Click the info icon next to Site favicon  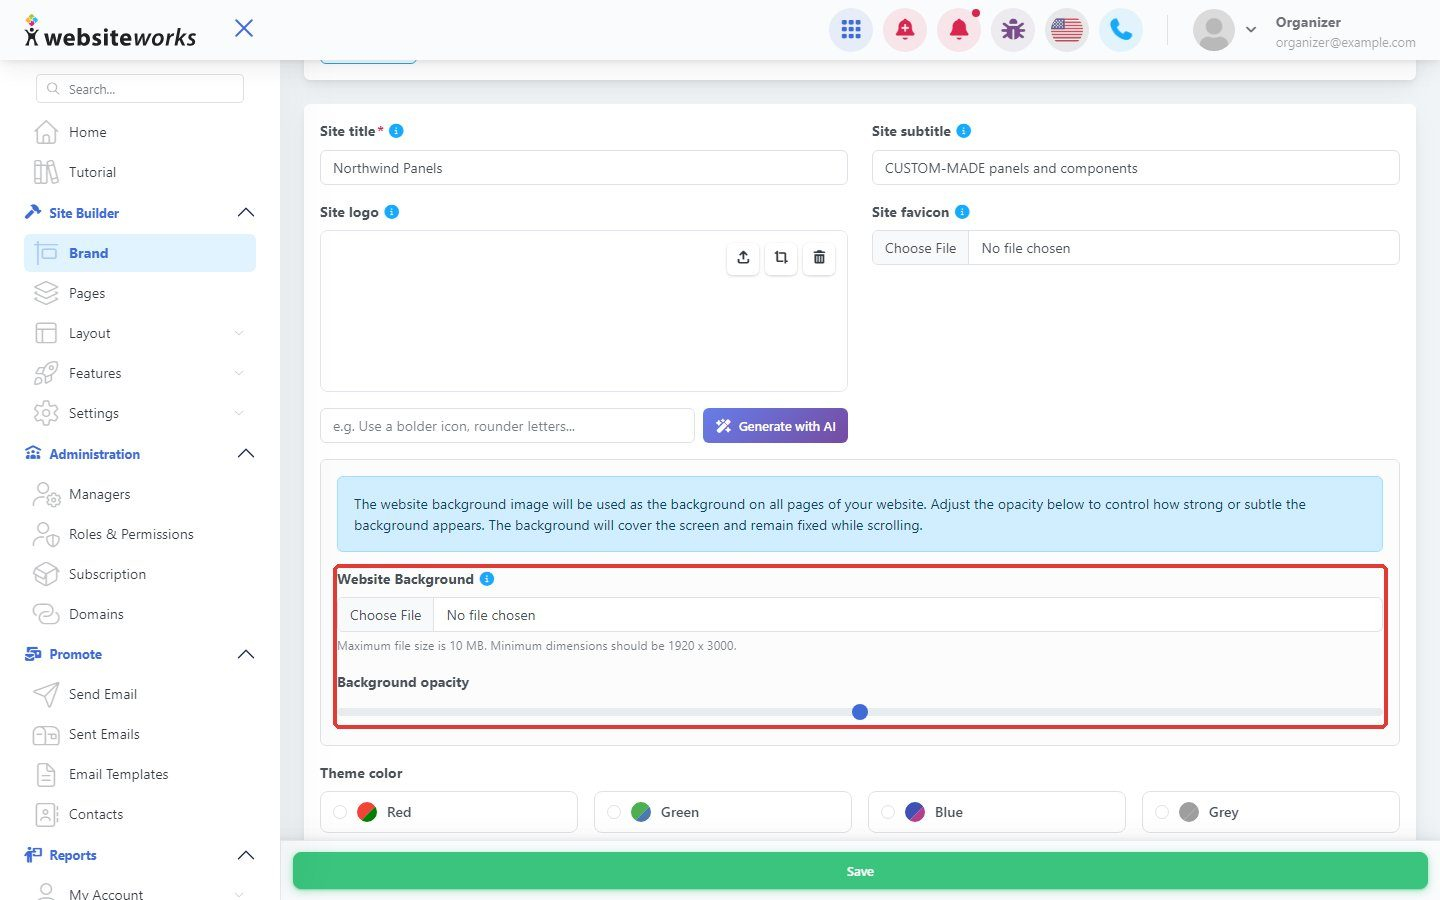coord(962,212)
